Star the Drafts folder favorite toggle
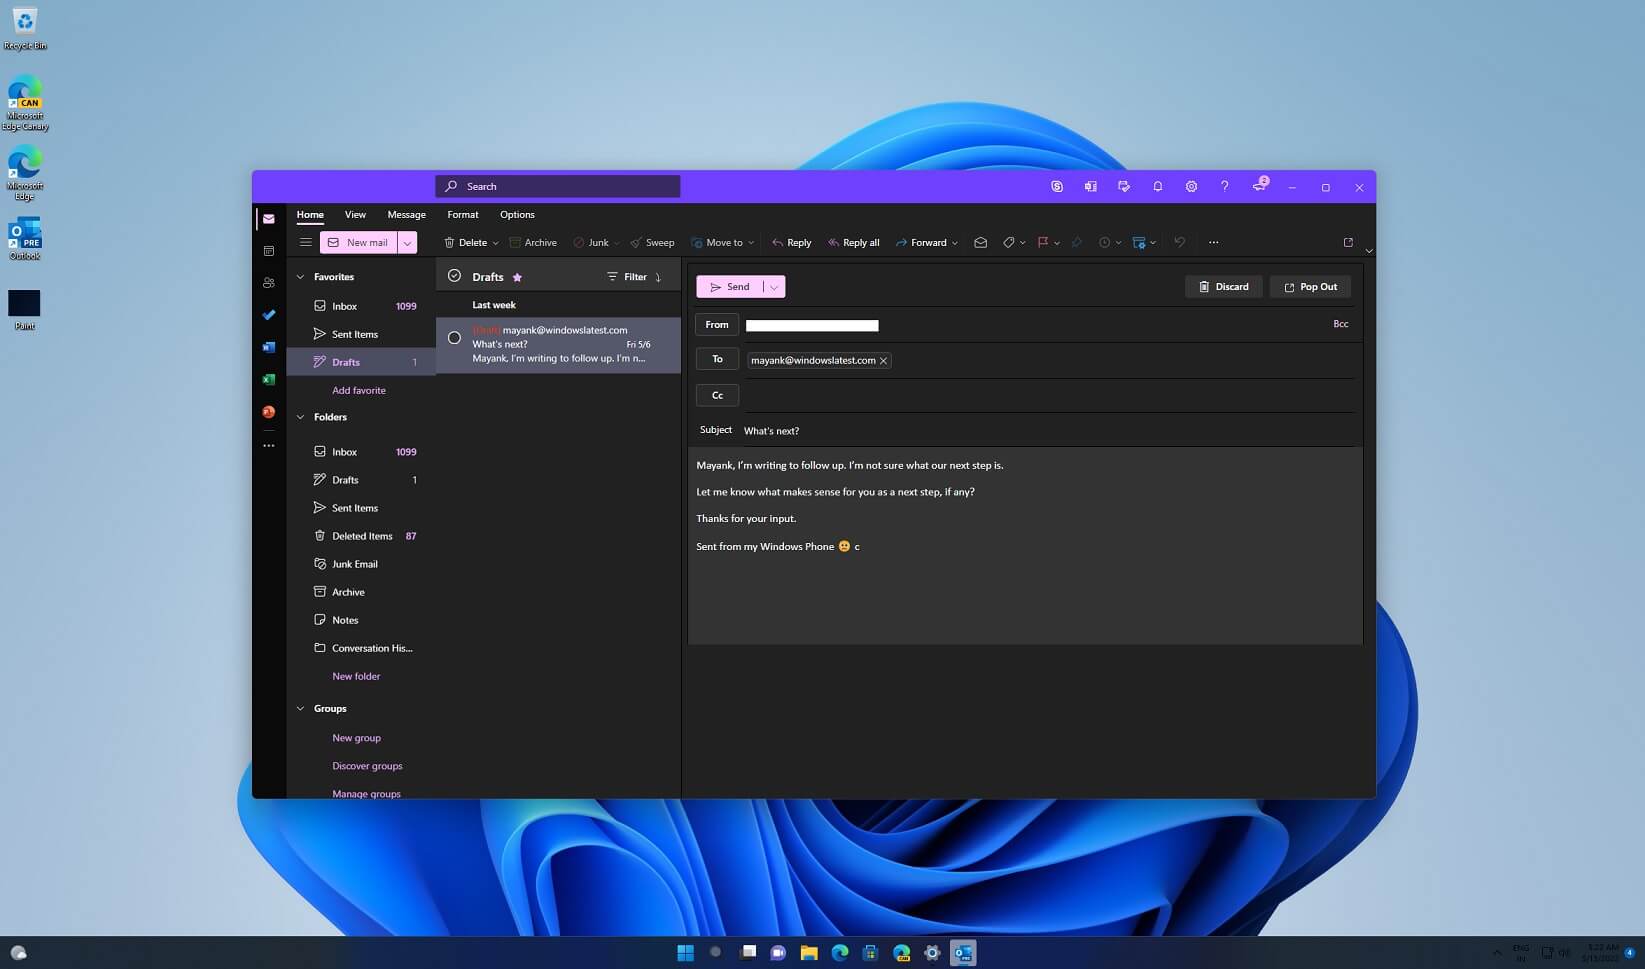 (x=517, y=277)
